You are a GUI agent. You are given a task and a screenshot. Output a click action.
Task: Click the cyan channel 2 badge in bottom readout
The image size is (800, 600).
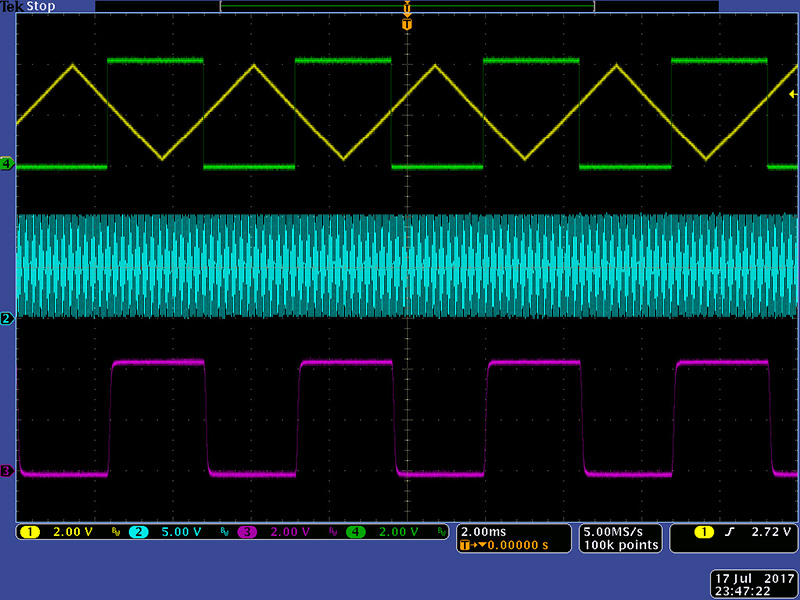140,532
